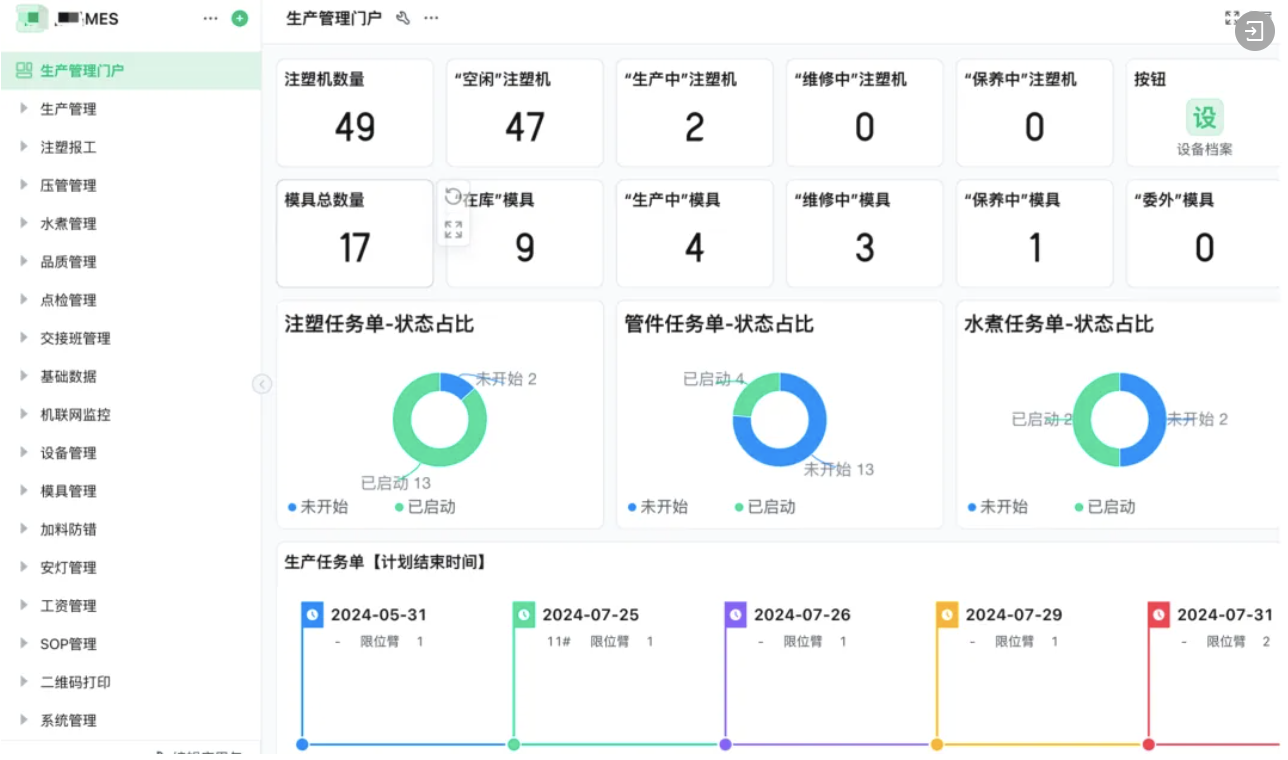Click the red timeline dot under 2024-07-31
1288x760 pixels.
click(1149, 744)
